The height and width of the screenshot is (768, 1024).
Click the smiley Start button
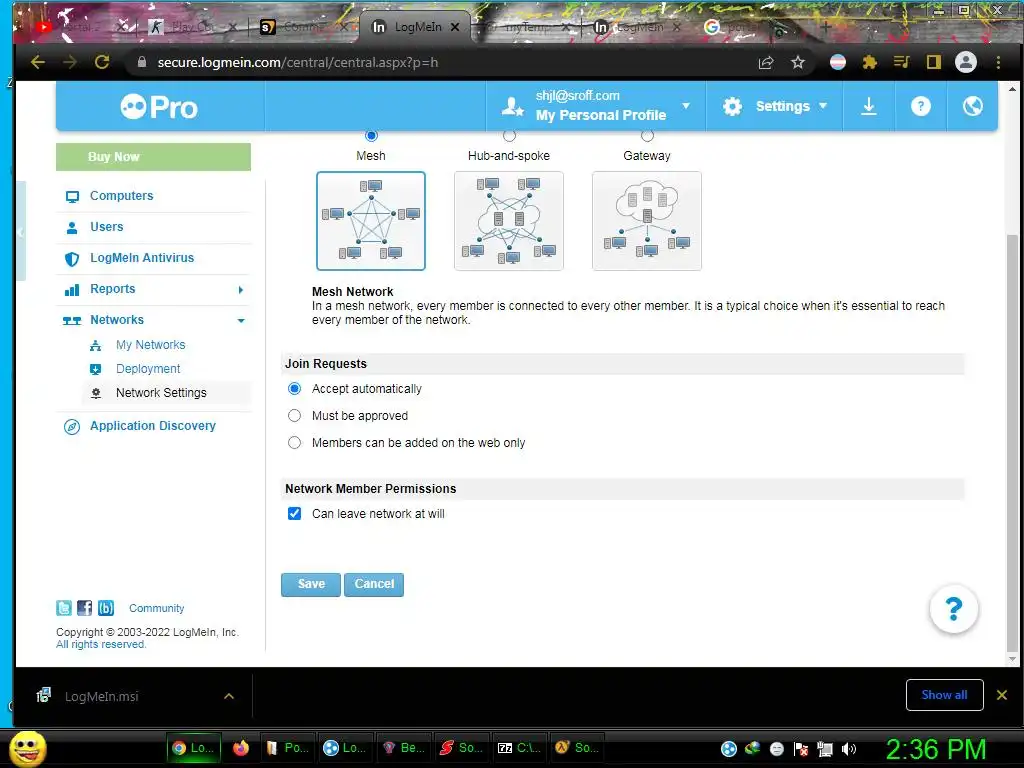[28, 748]
